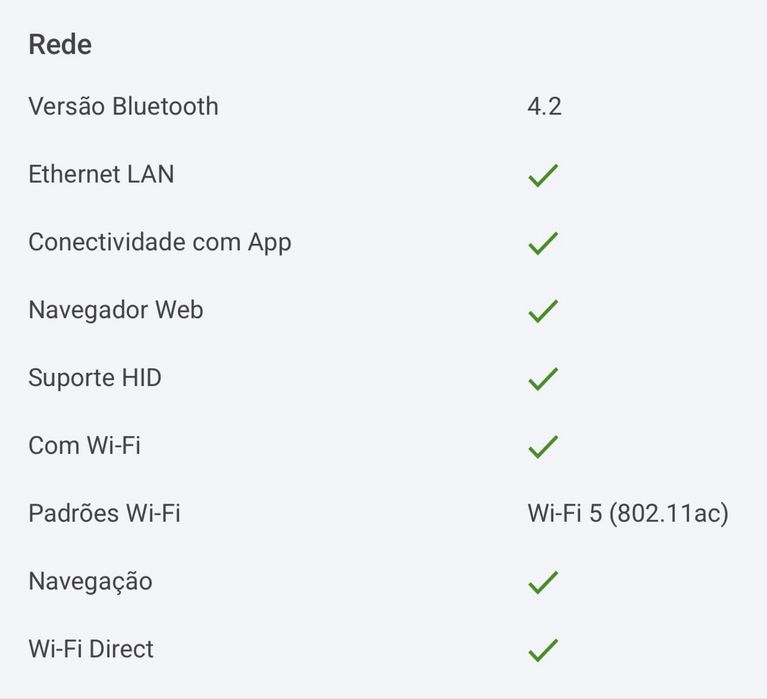Click the Com Wi-Fi checkmark icon
The image size is (767, 699).
[543, 447]
